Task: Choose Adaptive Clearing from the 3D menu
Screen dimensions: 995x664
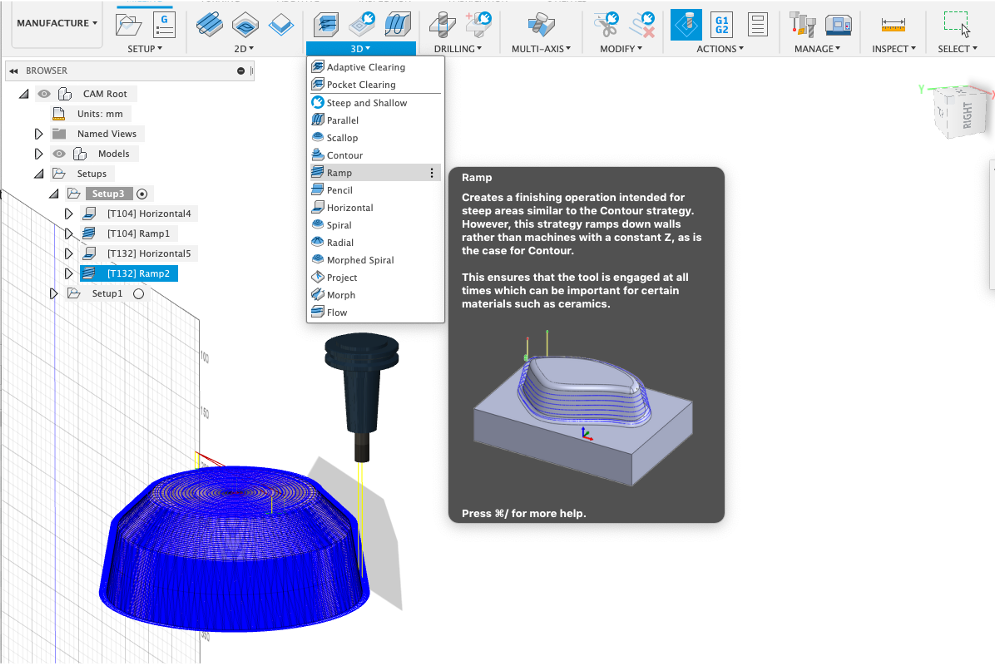Action: click(375, 67)
